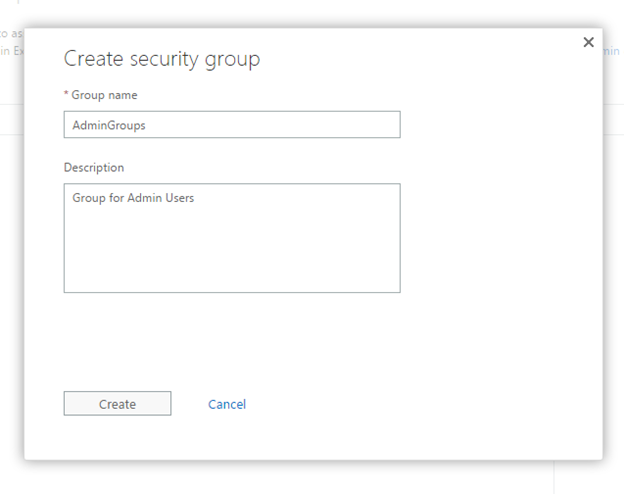
Task: Focus the Group name input field
Action: 232,125
